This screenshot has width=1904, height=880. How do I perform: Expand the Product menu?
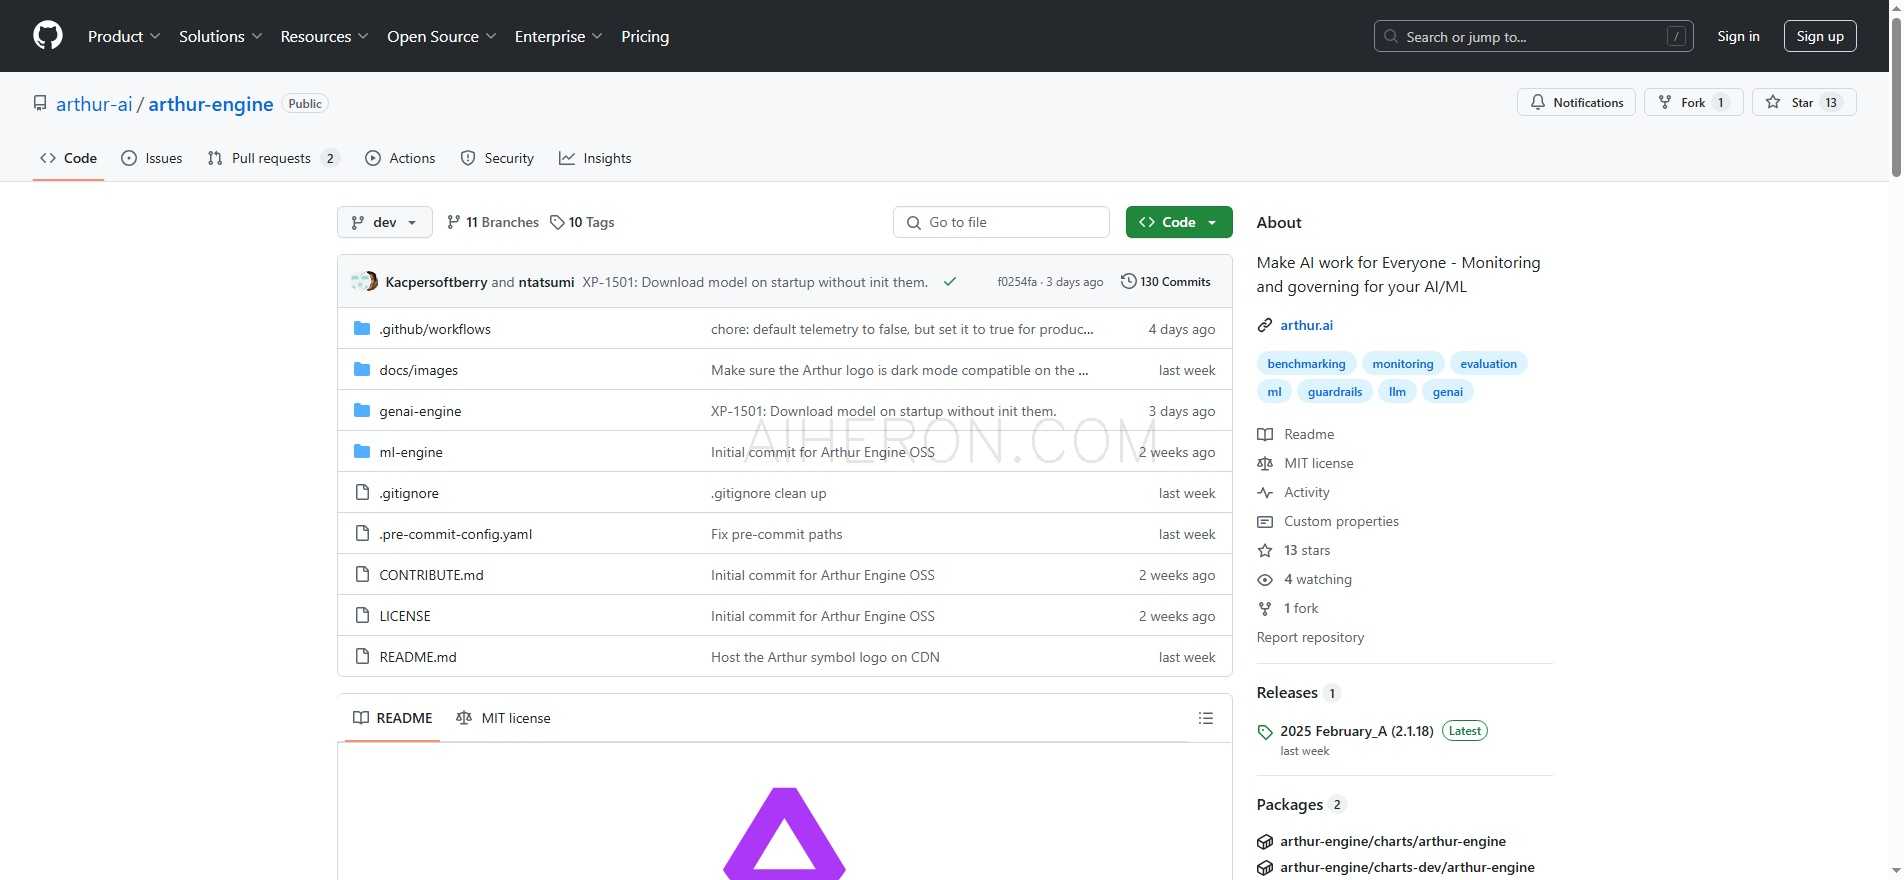pos(124,36)
